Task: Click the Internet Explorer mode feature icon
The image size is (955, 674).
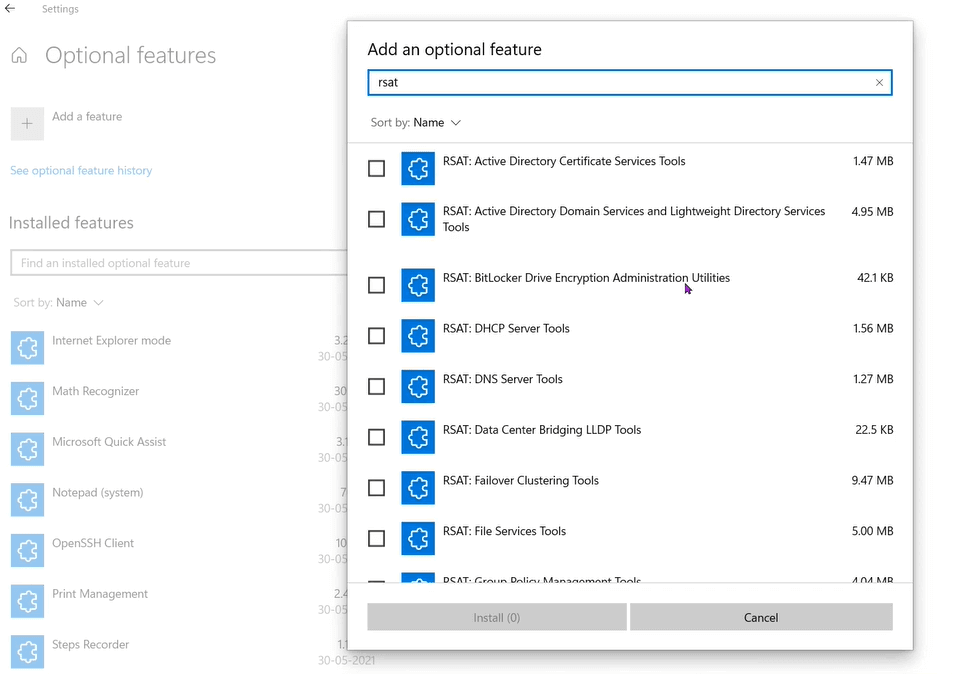Action: pos(27,348)
